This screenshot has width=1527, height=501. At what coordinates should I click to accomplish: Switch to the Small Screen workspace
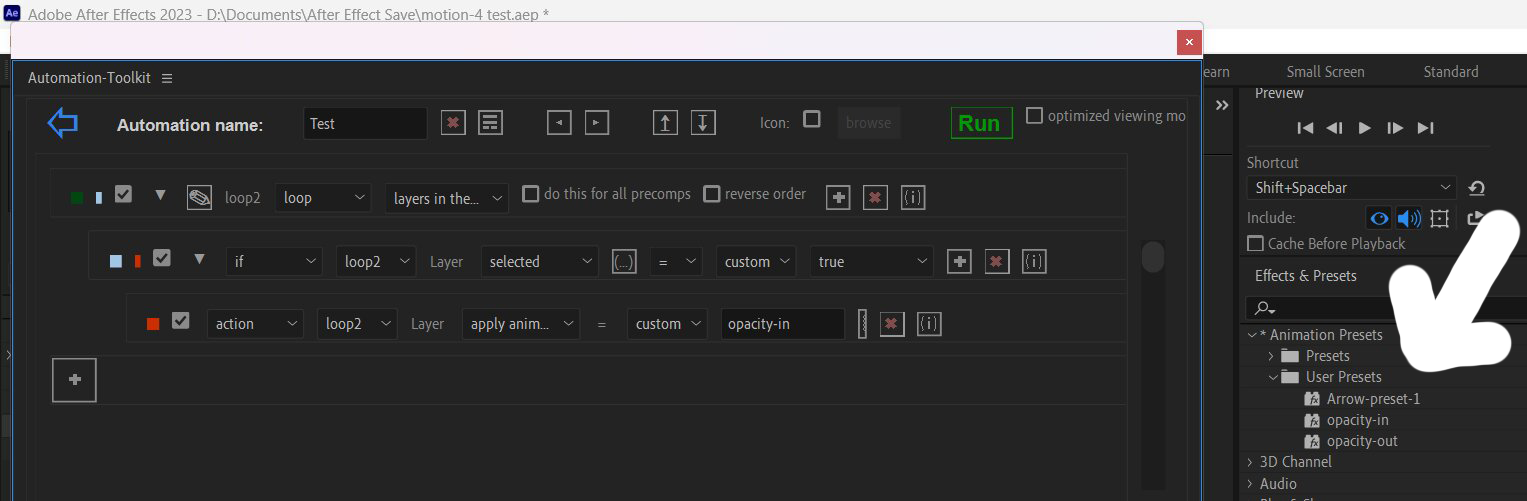1325,72
